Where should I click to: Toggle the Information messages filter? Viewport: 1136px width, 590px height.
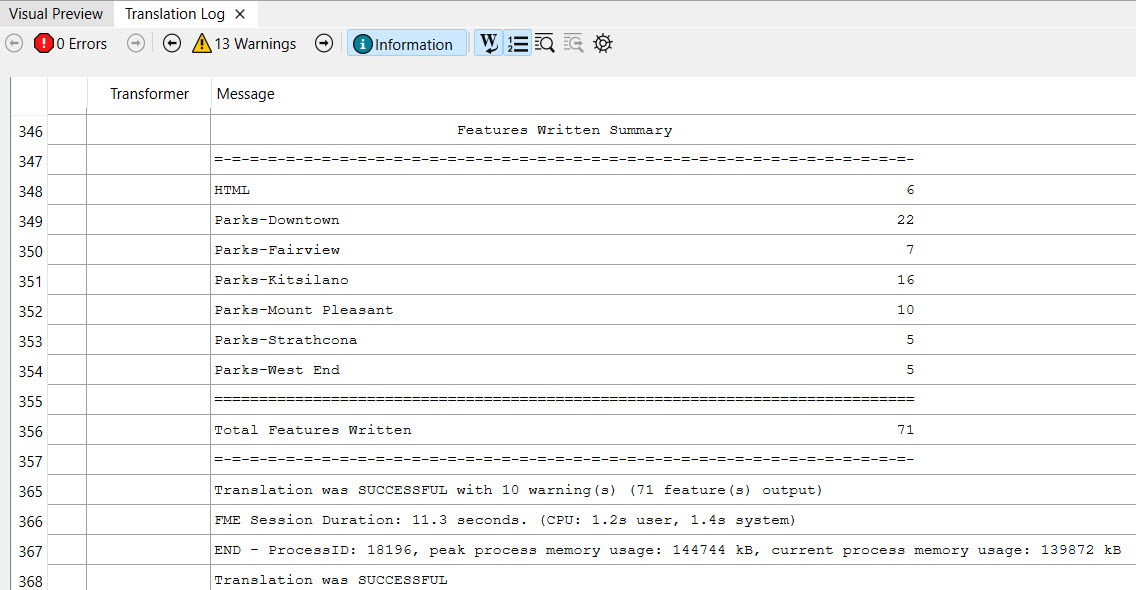coord(407,44)
